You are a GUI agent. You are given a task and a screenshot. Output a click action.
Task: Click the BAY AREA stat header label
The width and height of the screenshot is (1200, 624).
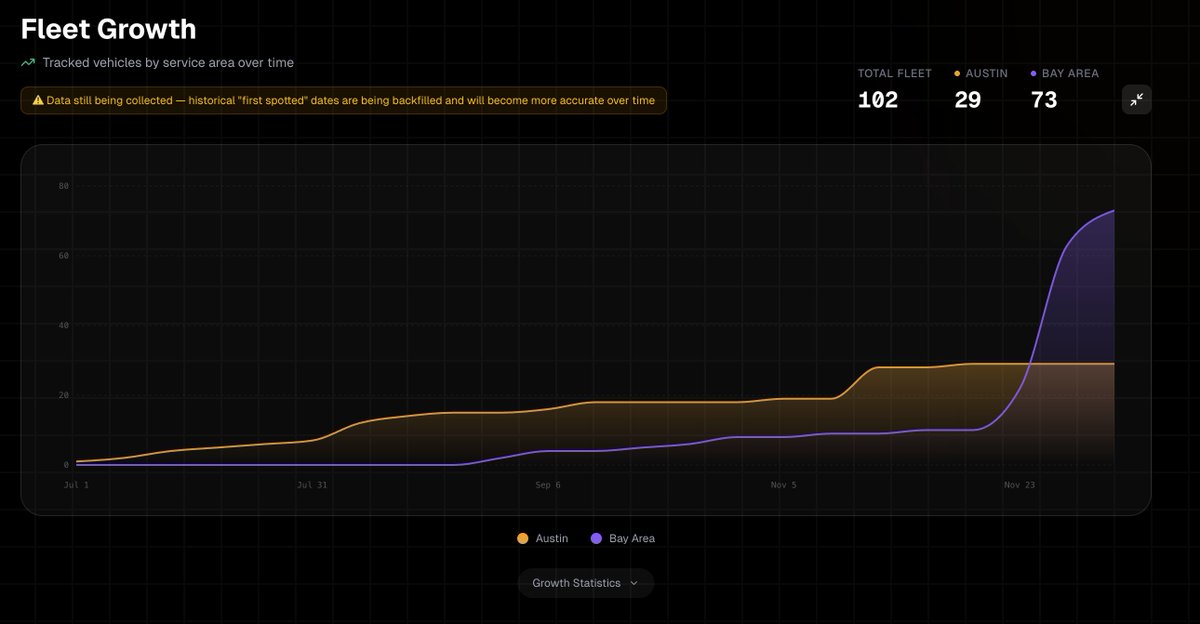point(1070,73)
